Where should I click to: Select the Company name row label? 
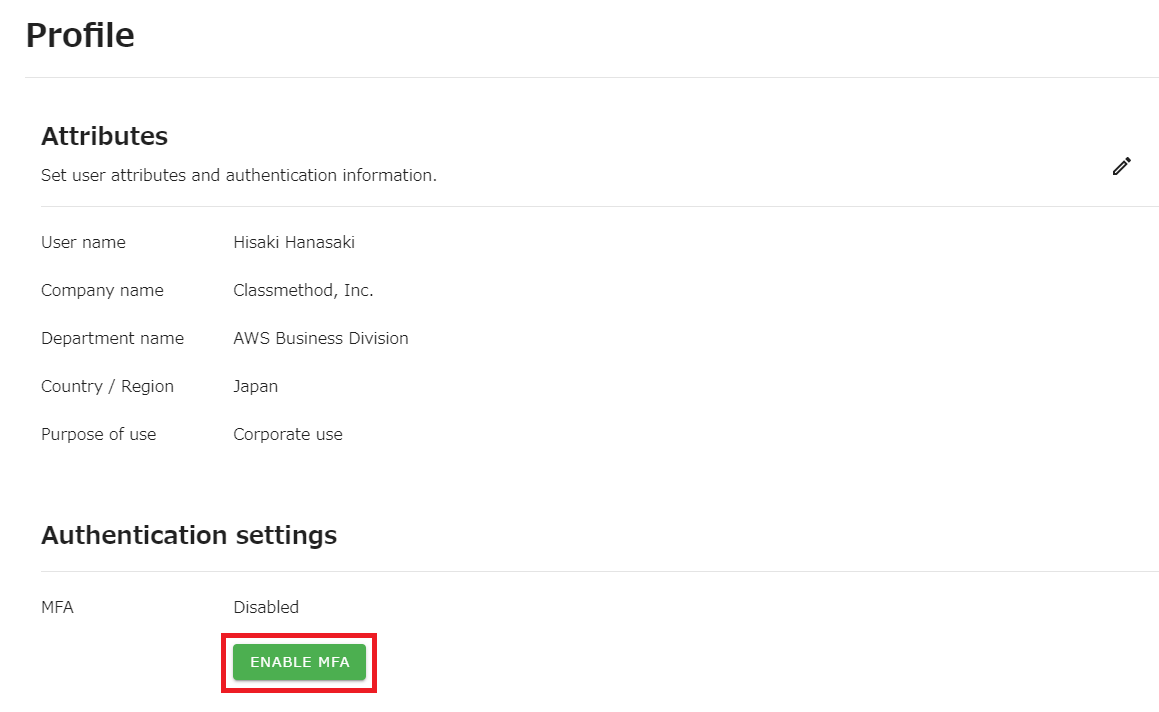click(x=102, y=290)
